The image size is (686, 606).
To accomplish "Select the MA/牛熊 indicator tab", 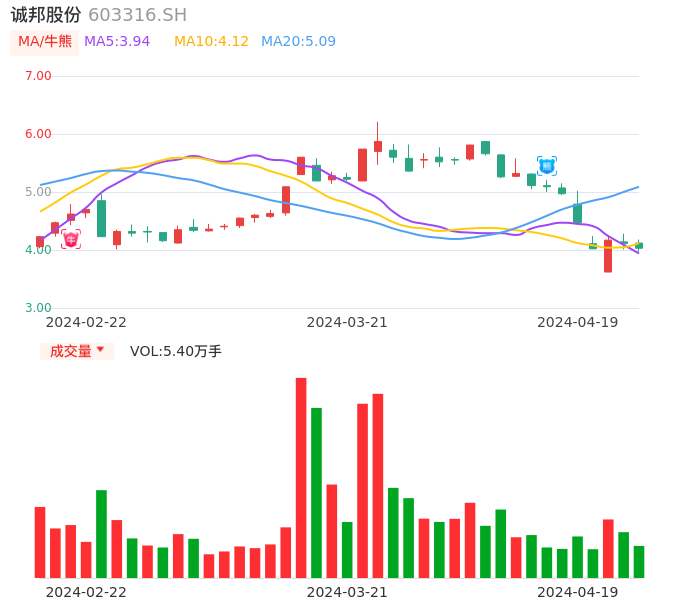I will (45, 42).
